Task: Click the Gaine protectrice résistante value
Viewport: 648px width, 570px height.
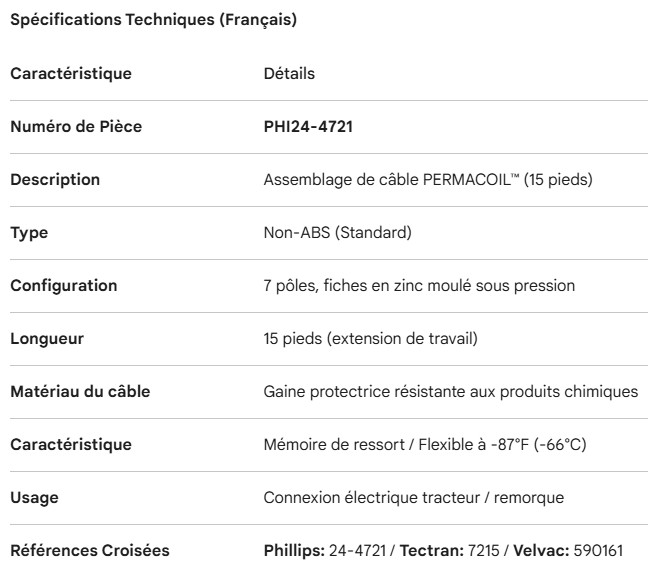Action: click(450, 392)
